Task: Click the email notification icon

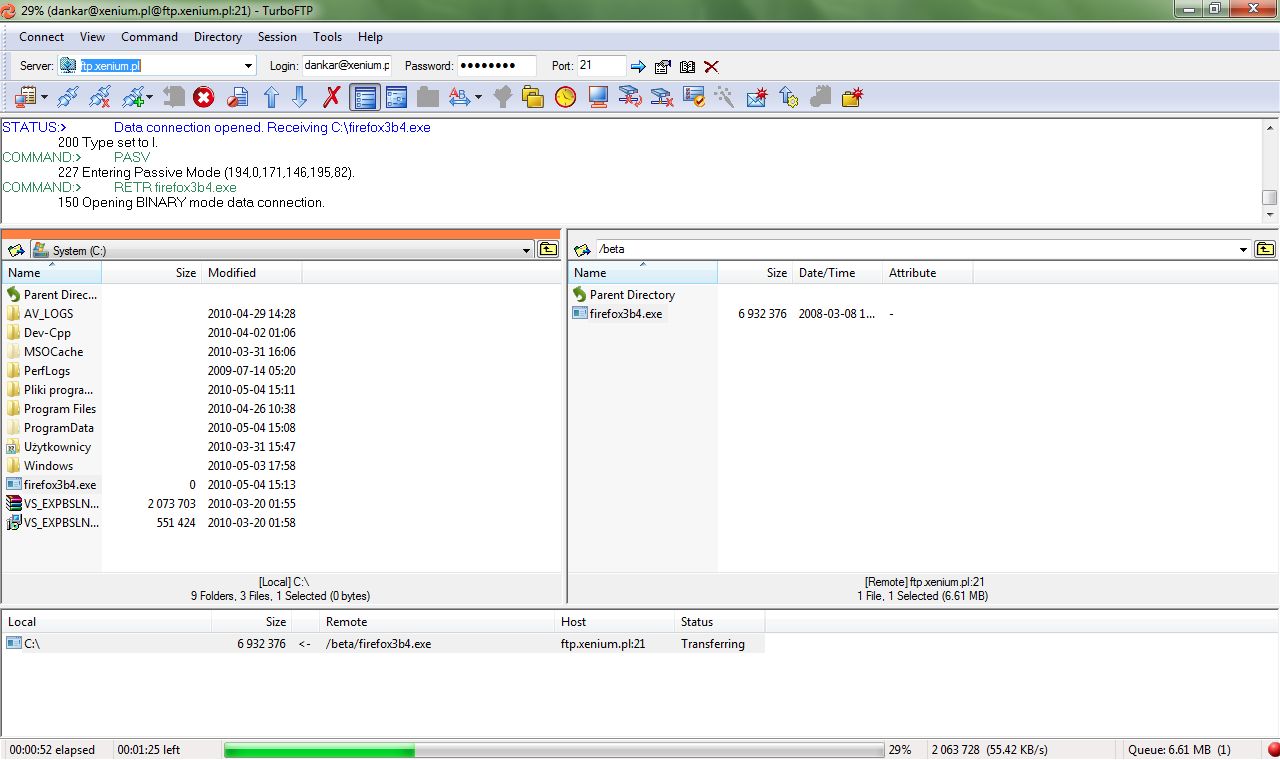Action: [757, 97]
